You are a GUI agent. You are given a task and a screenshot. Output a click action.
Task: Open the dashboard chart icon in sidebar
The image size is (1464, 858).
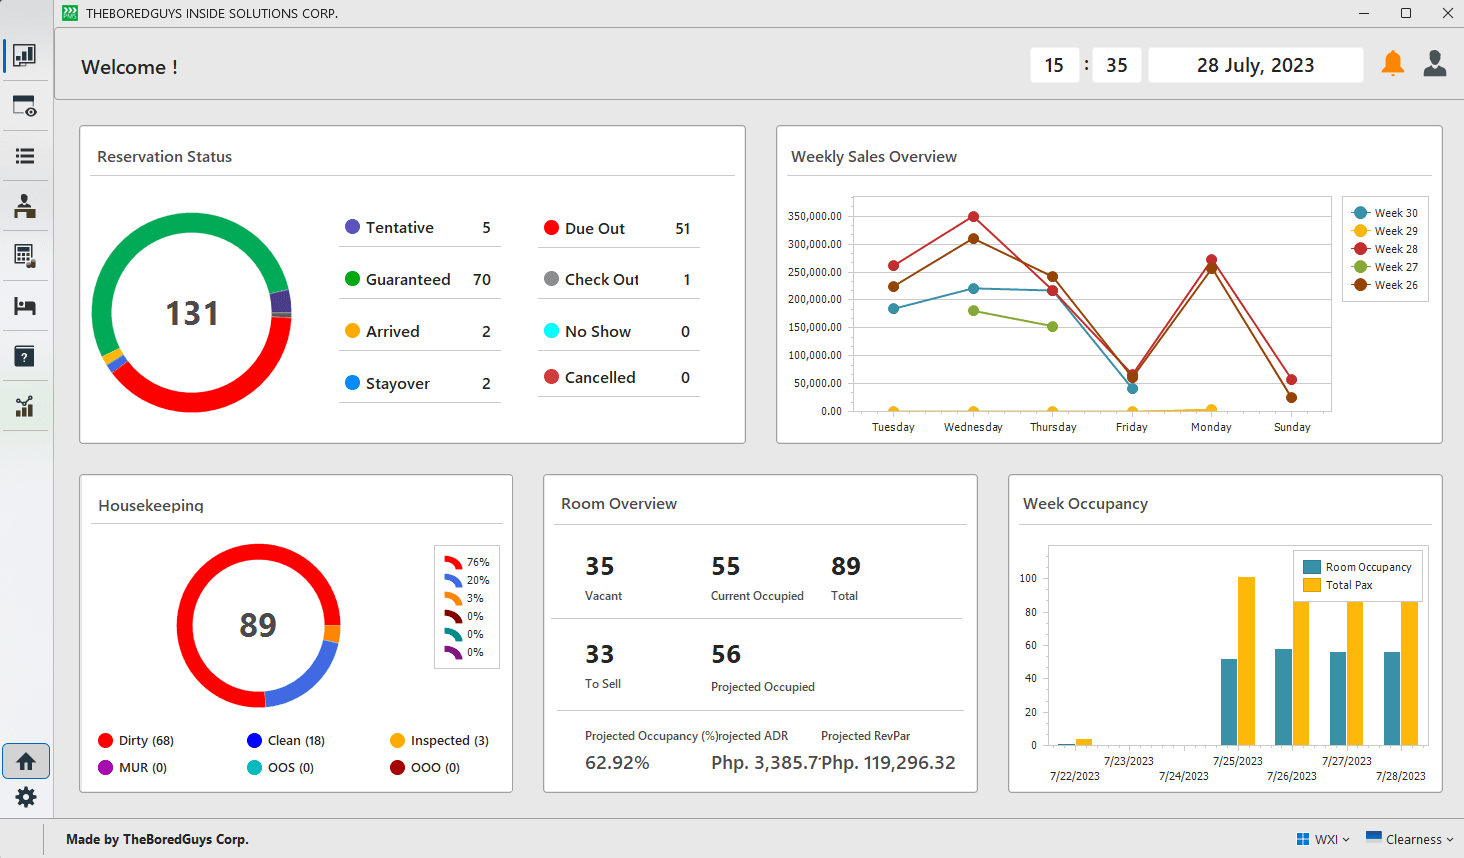tap(25, 56)
